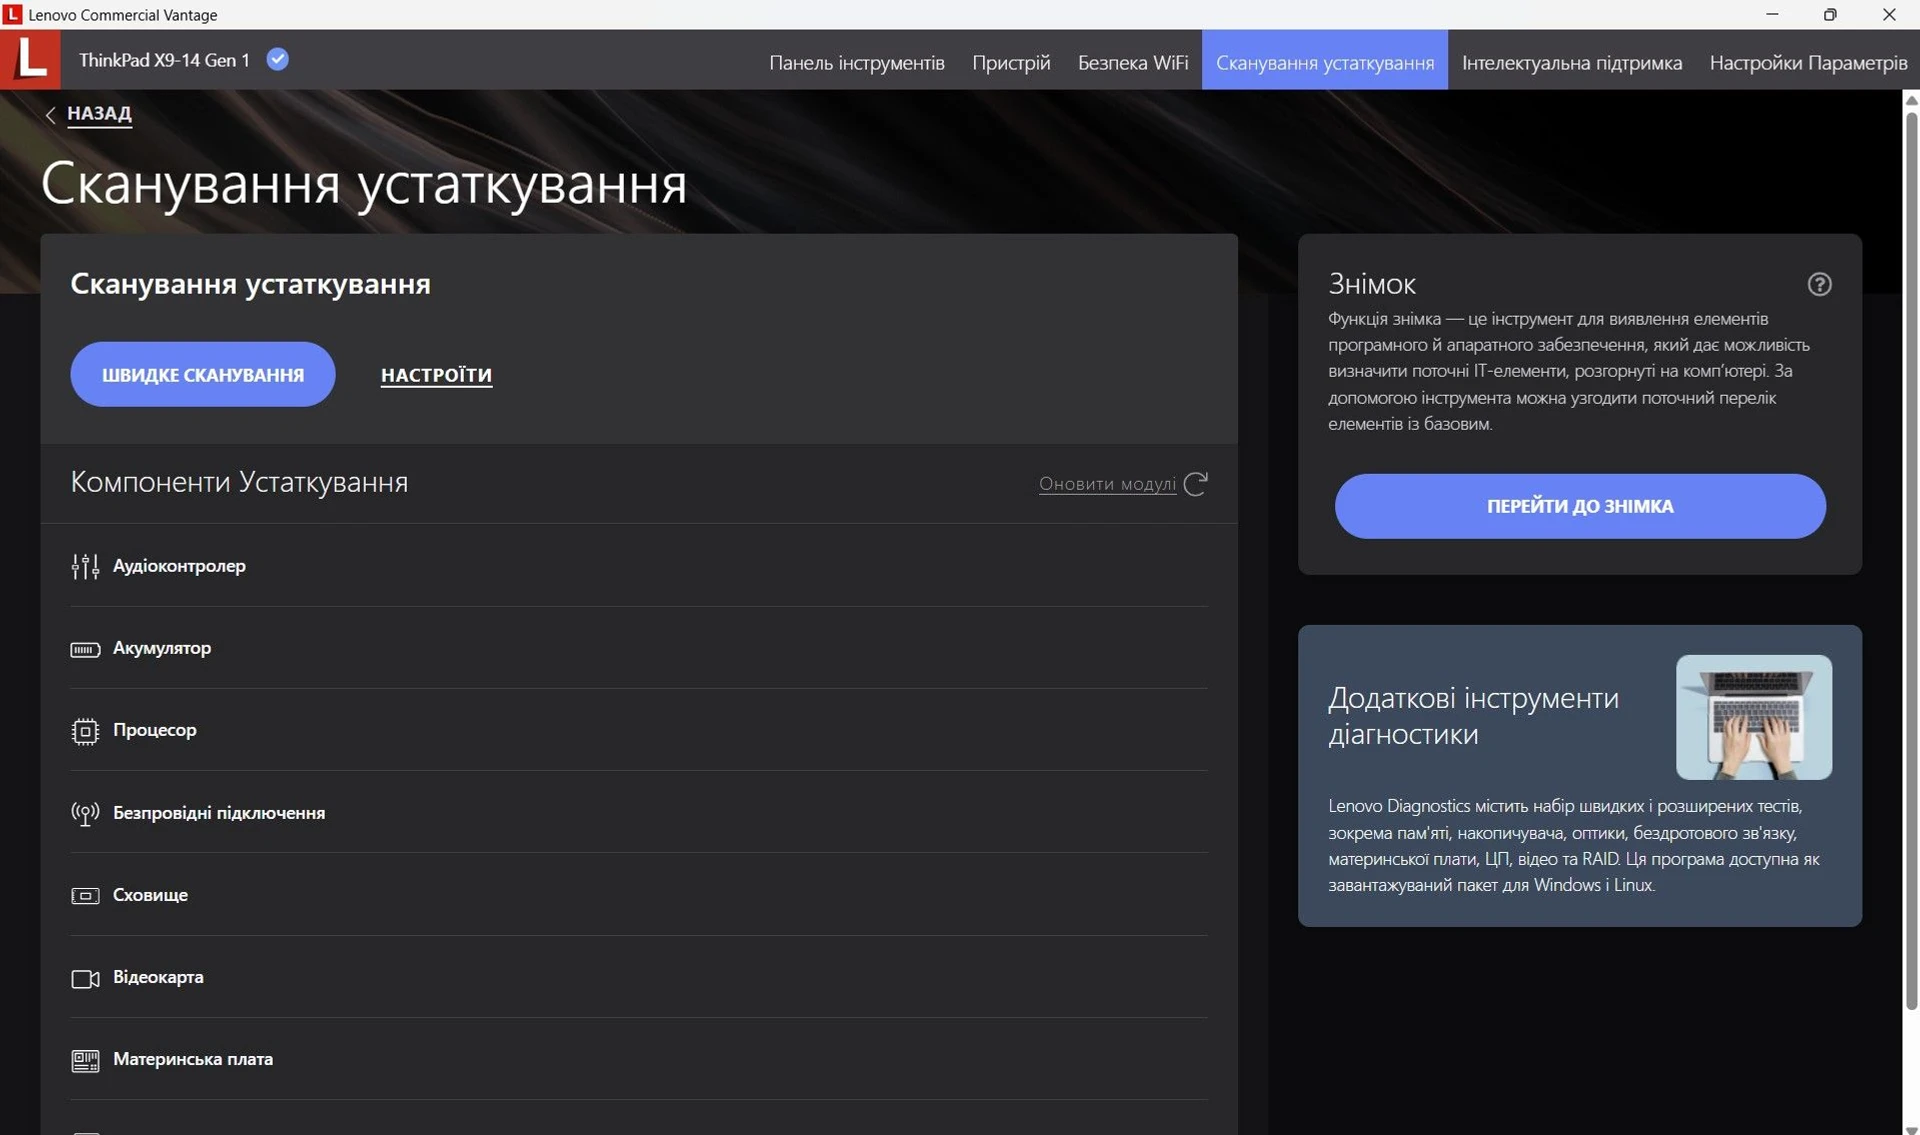Click the Lenovo icon in the title bar
The height and width of the screenshot is (1135, 1920).
pos(12,14)
